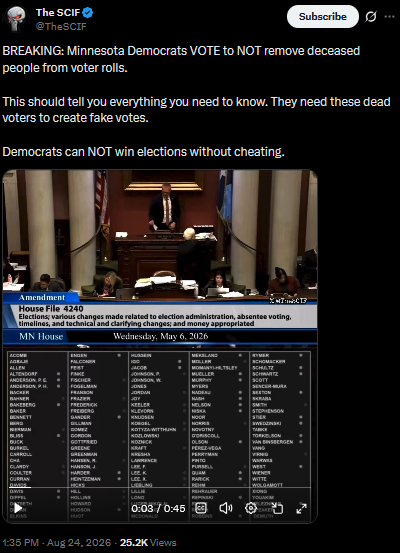
Task: Mute the video volume speaker icon
Action: [x=226, y=508]
